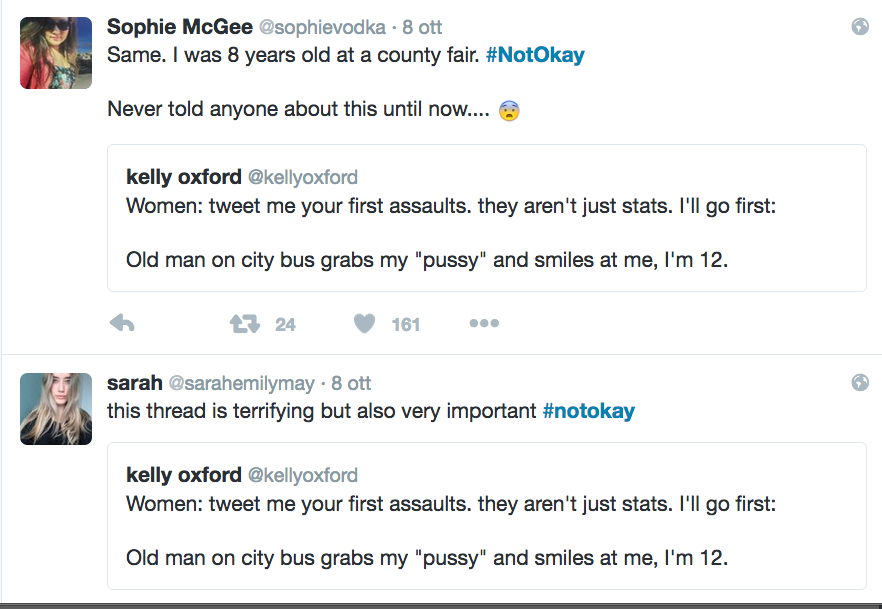Open more options on Sophie's tweet

tap(484, 324)
